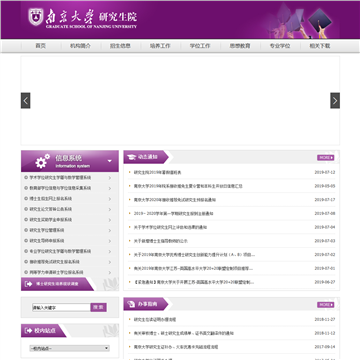360x360 pixels.
Task: Click the MORE button in 办事指南 section
Action: click(x=326, y=305)
